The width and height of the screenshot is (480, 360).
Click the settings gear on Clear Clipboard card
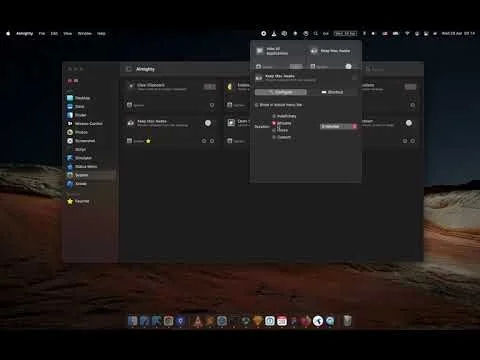pos(212,105)
